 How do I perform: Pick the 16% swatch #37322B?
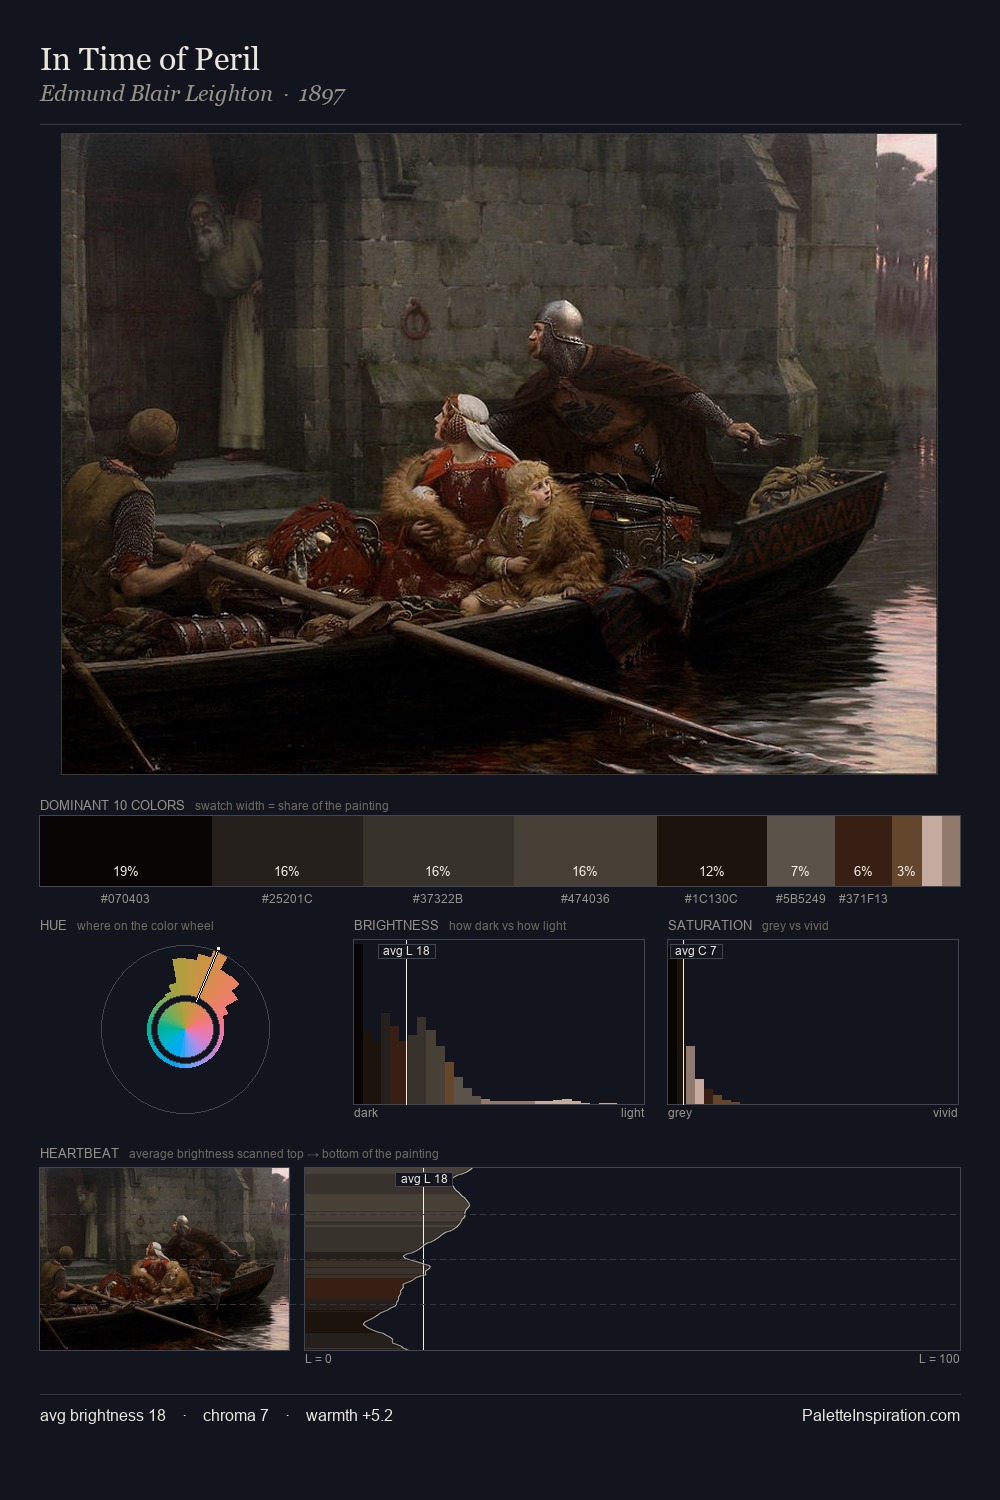coord(438,851)
